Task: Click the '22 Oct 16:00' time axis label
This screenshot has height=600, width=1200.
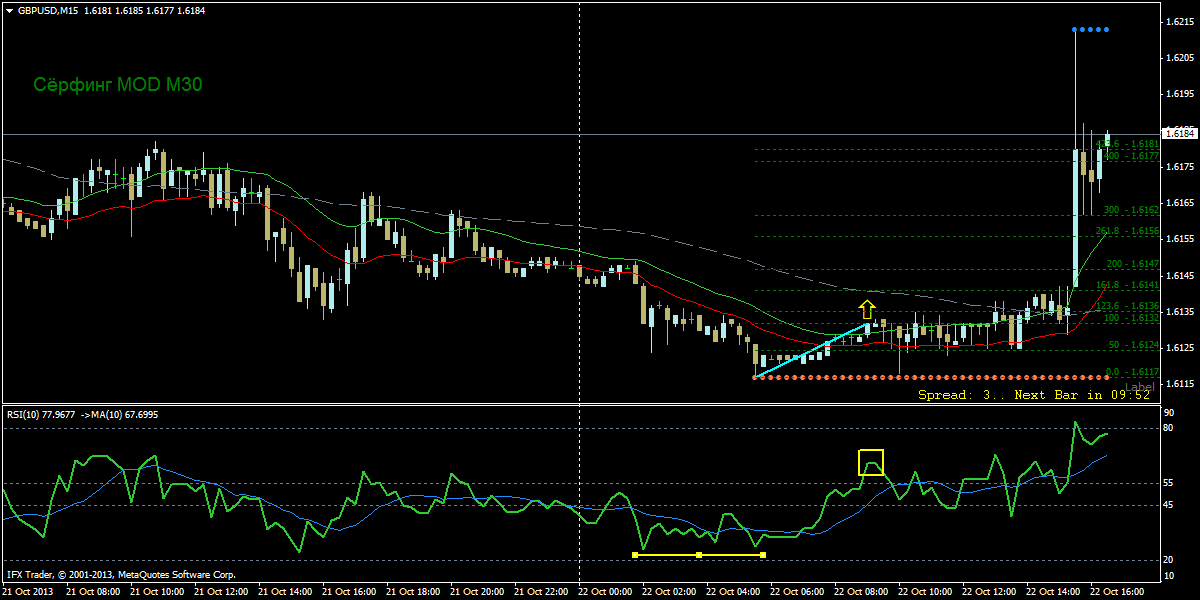Action: 1118,591
